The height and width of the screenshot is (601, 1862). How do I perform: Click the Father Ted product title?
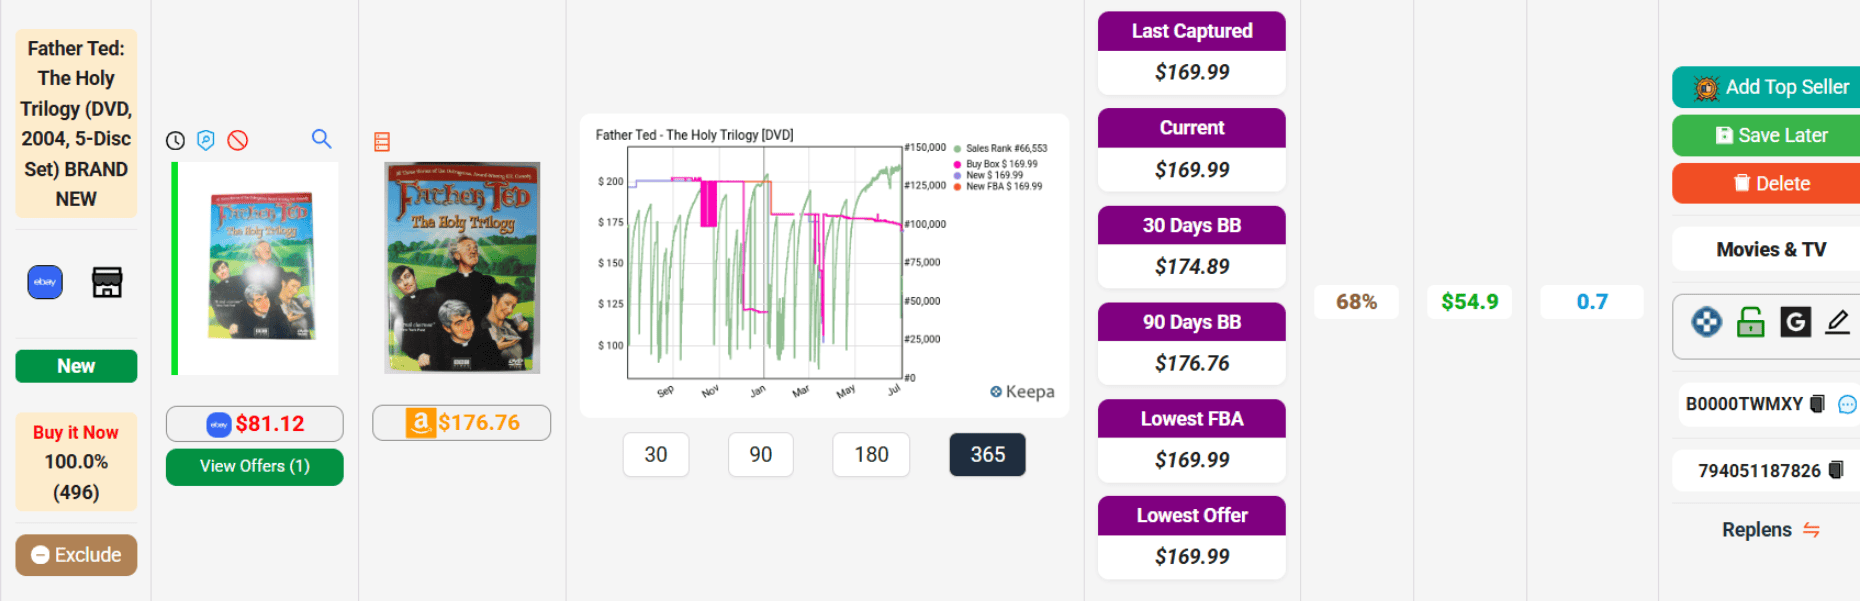pos(76,124)
